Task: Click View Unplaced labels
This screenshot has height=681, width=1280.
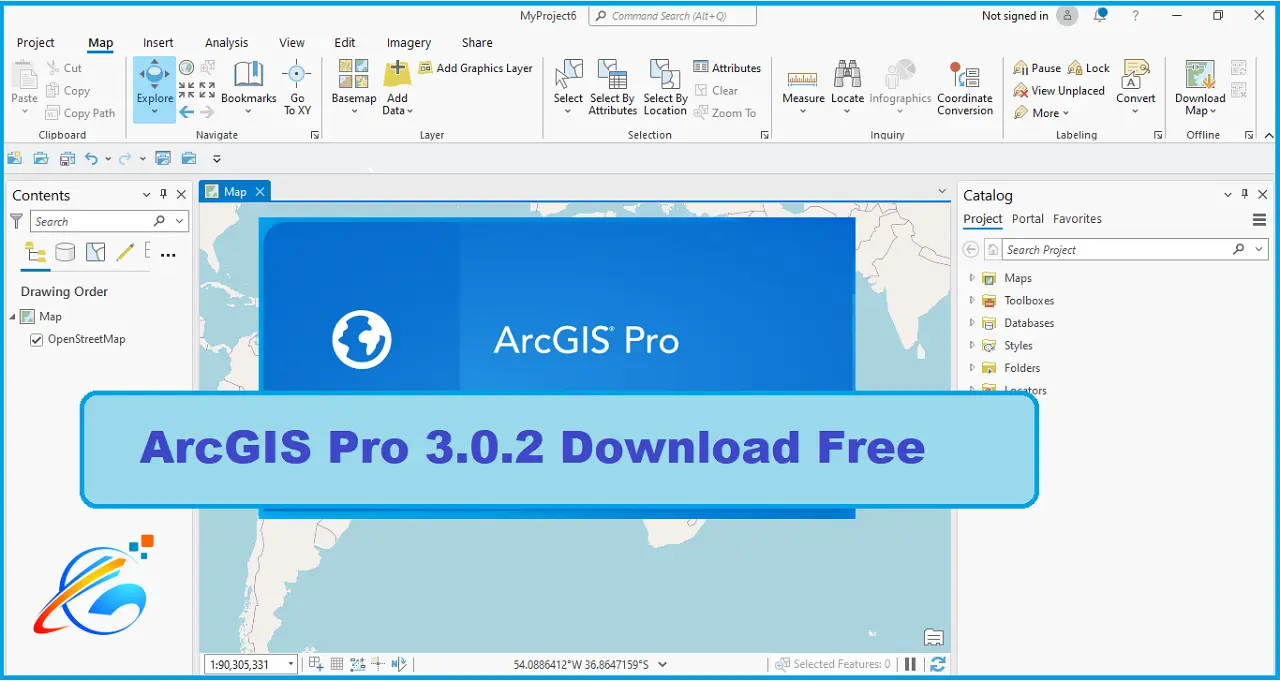Action: [x=1059, y=90]
